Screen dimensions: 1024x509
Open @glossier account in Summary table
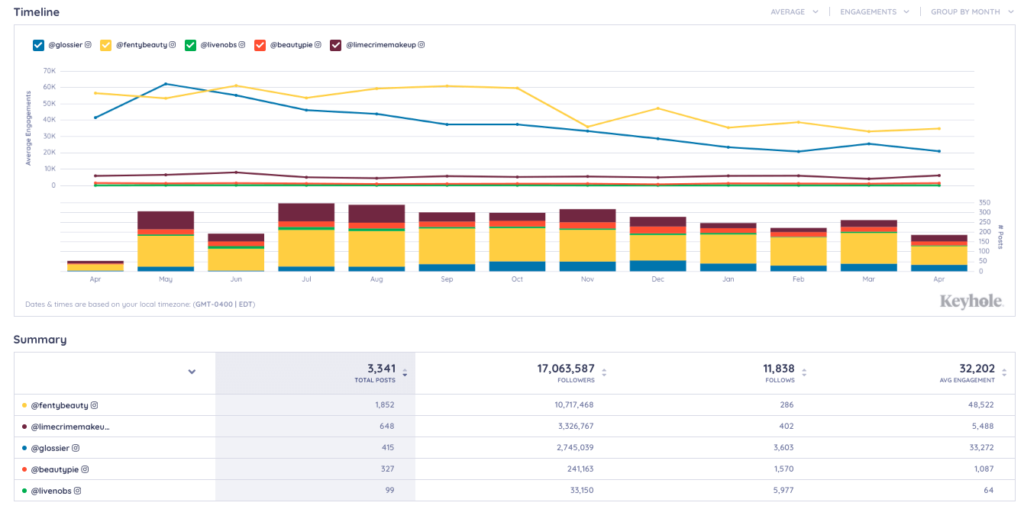tap(50, 448)
